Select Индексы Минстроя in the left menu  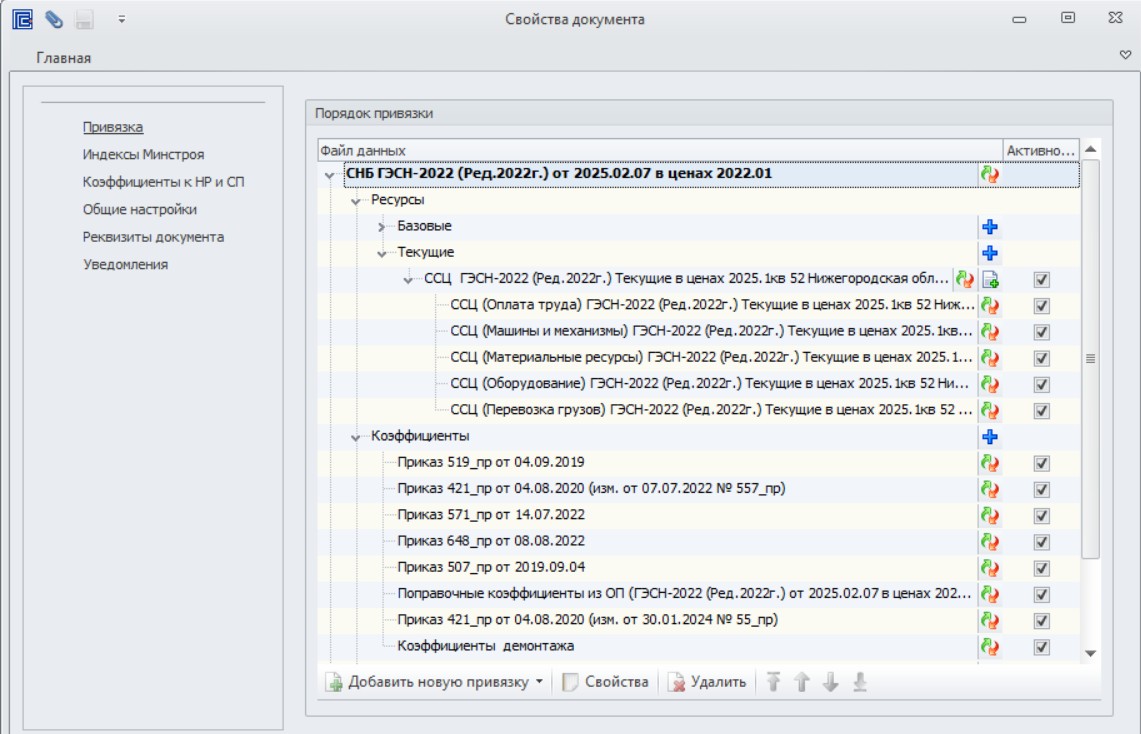143,154
